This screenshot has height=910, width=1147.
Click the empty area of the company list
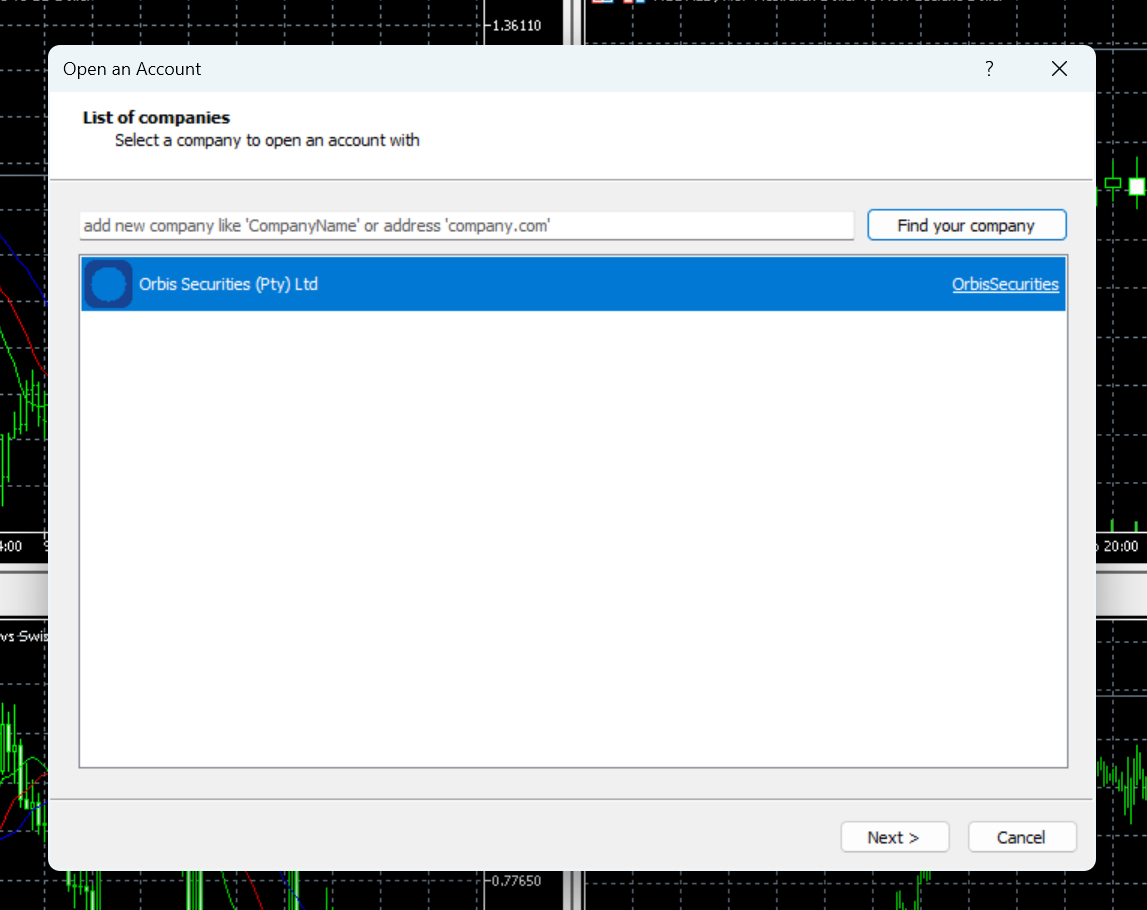(x=572, y=540)
